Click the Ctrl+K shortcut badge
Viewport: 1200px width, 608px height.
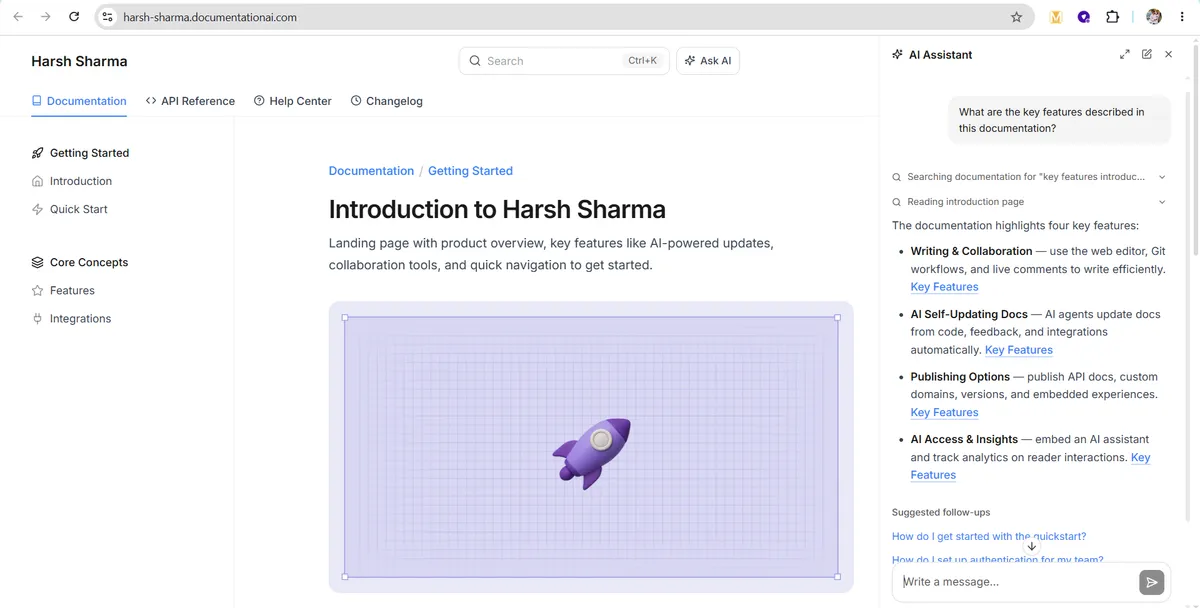coord(642,61)
